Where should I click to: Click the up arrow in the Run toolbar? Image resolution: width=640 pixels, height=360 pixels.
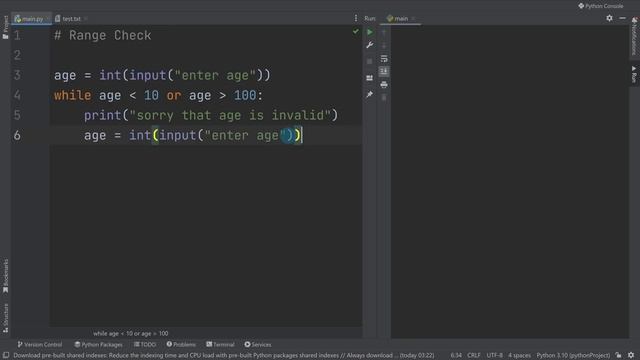pos(384,33)
